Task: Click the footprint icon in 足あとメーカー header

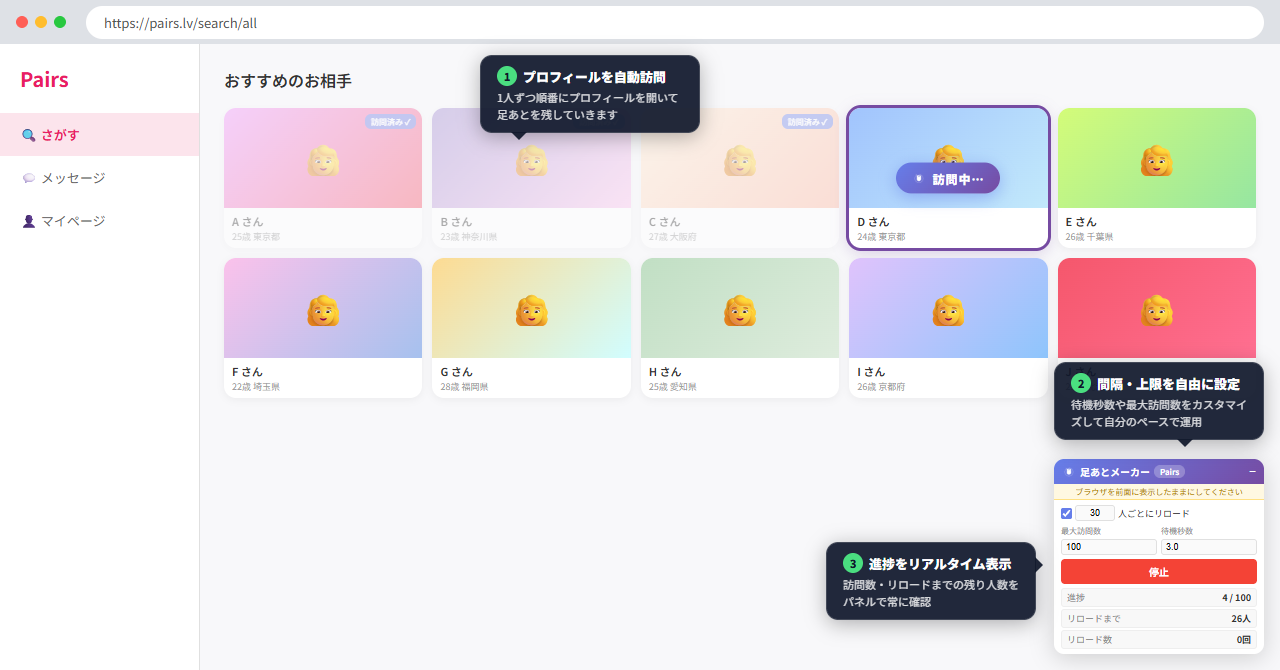Action: tap(1068, 472)
